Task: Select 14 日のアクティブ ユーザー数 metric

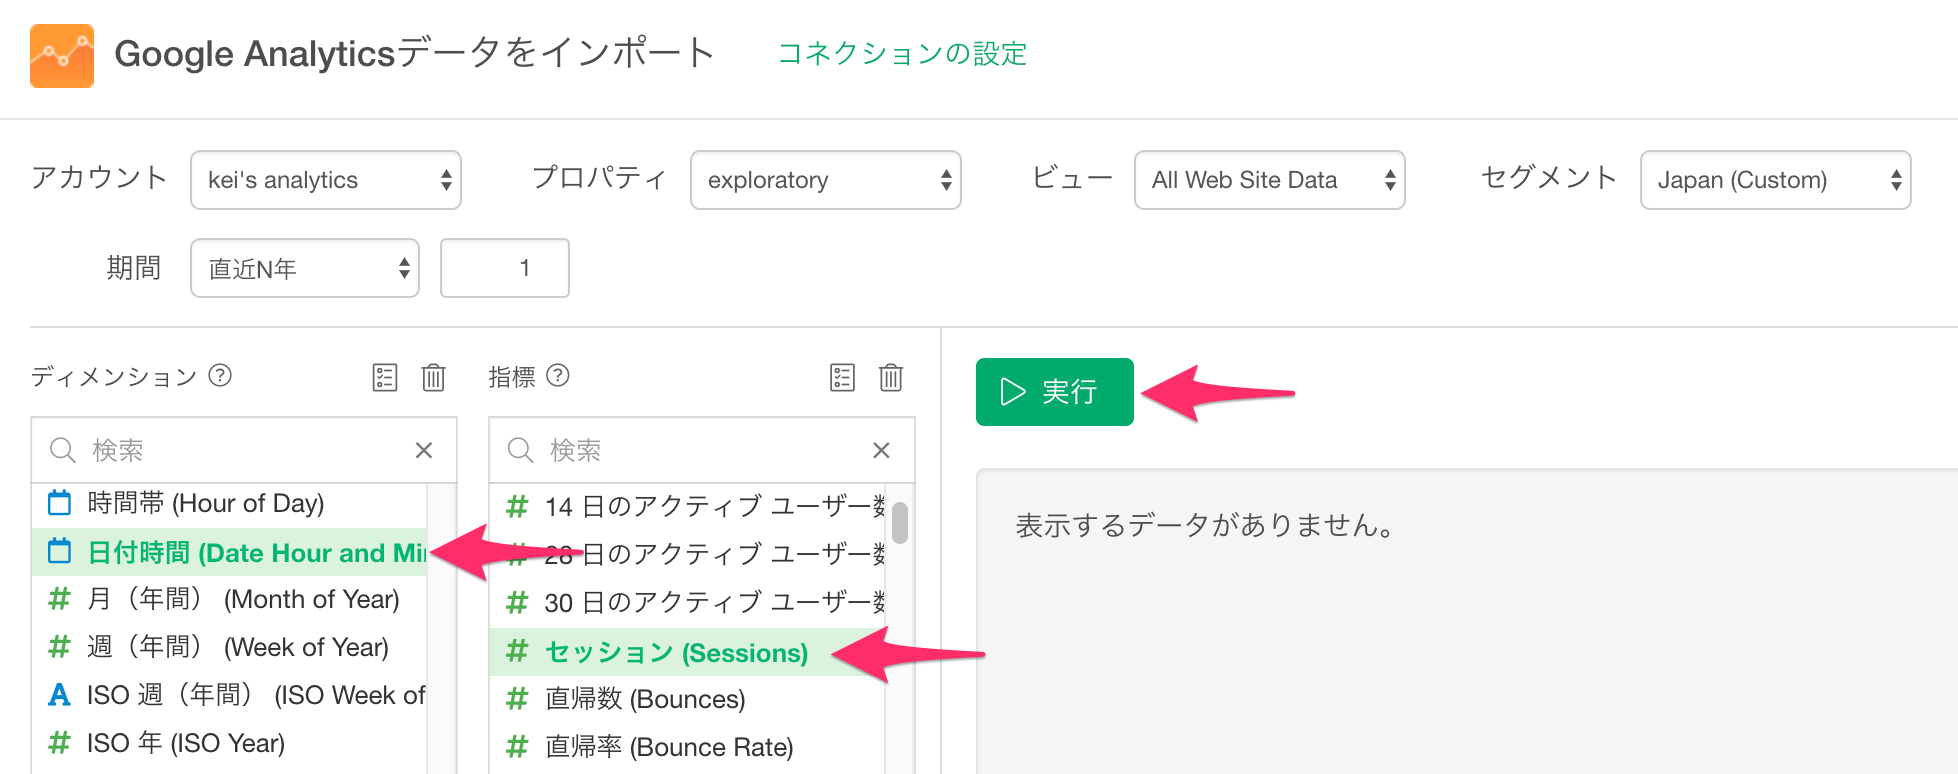Action: tap(687, 506)
